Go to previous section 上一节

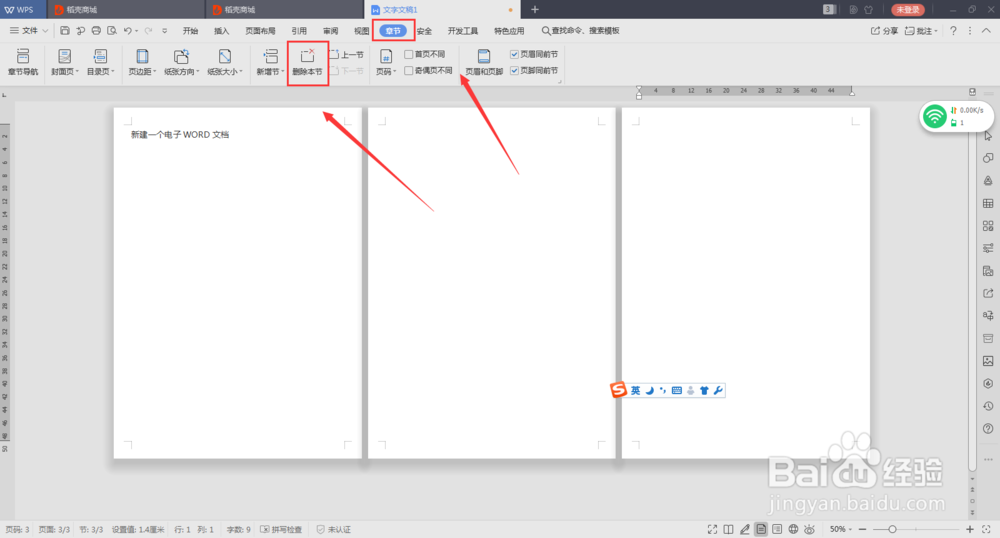[347, 55]
